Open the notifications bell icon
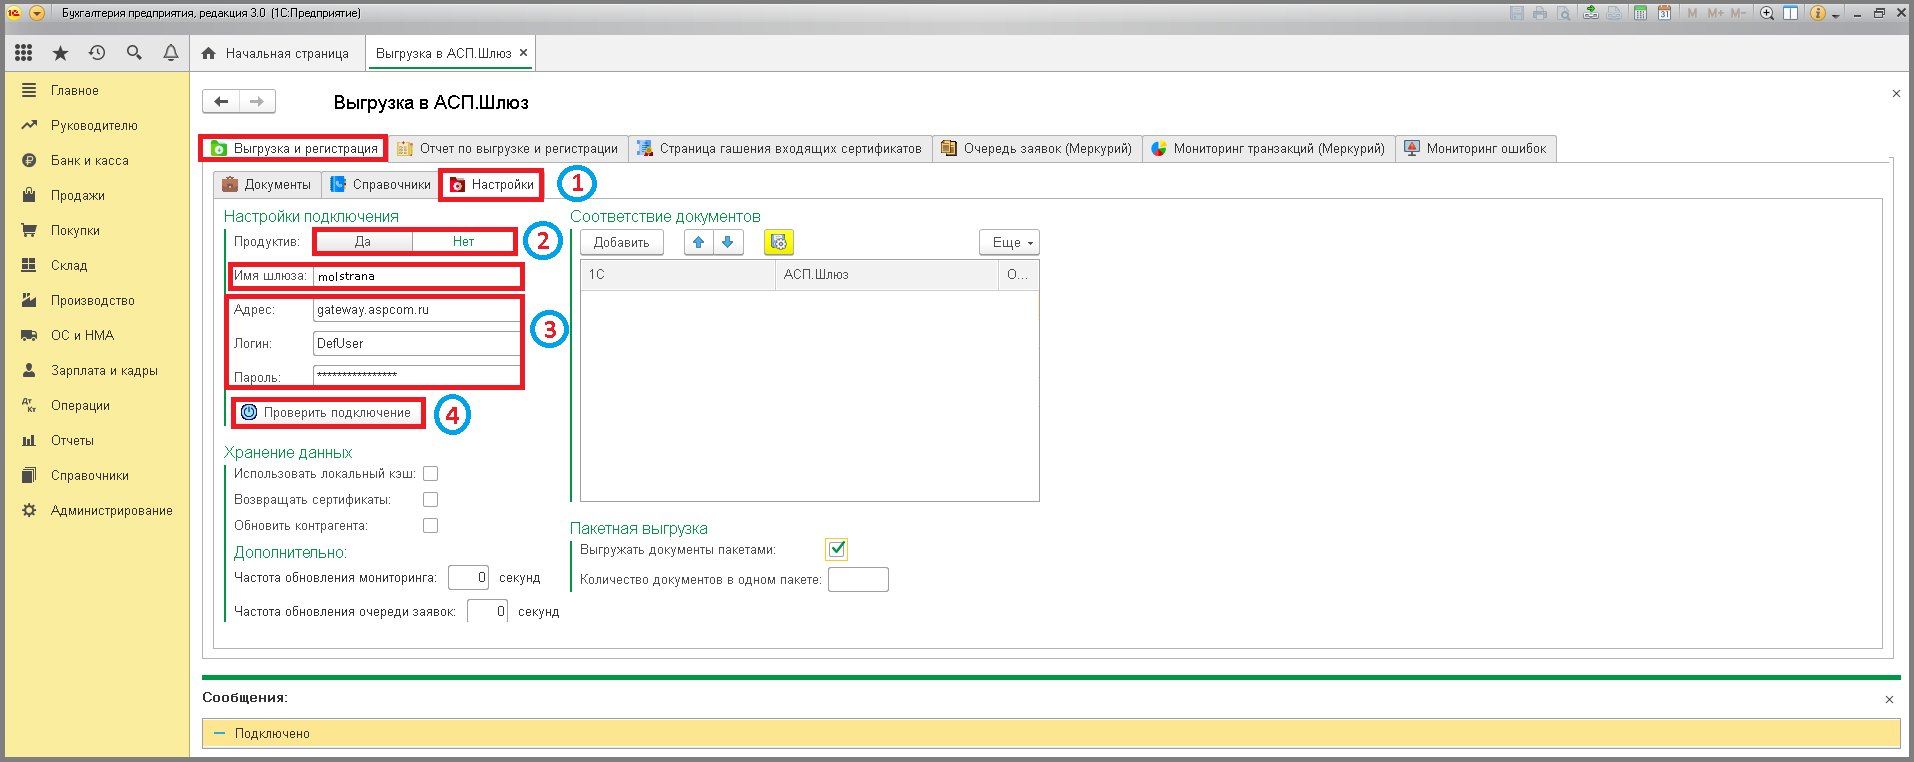Image resolution: width=1914 pixels, height=762 pixels. click(171, 53)
